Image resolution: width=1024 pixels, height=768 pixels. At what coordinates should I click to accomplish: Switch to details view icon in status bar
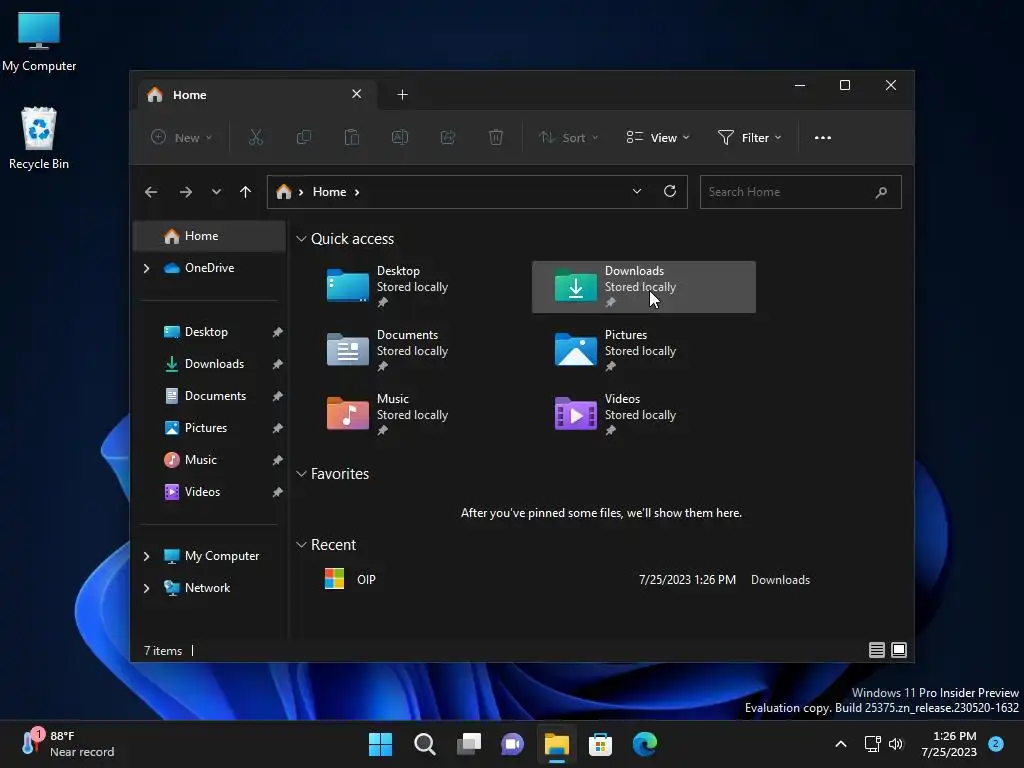[x=877, y=650]
